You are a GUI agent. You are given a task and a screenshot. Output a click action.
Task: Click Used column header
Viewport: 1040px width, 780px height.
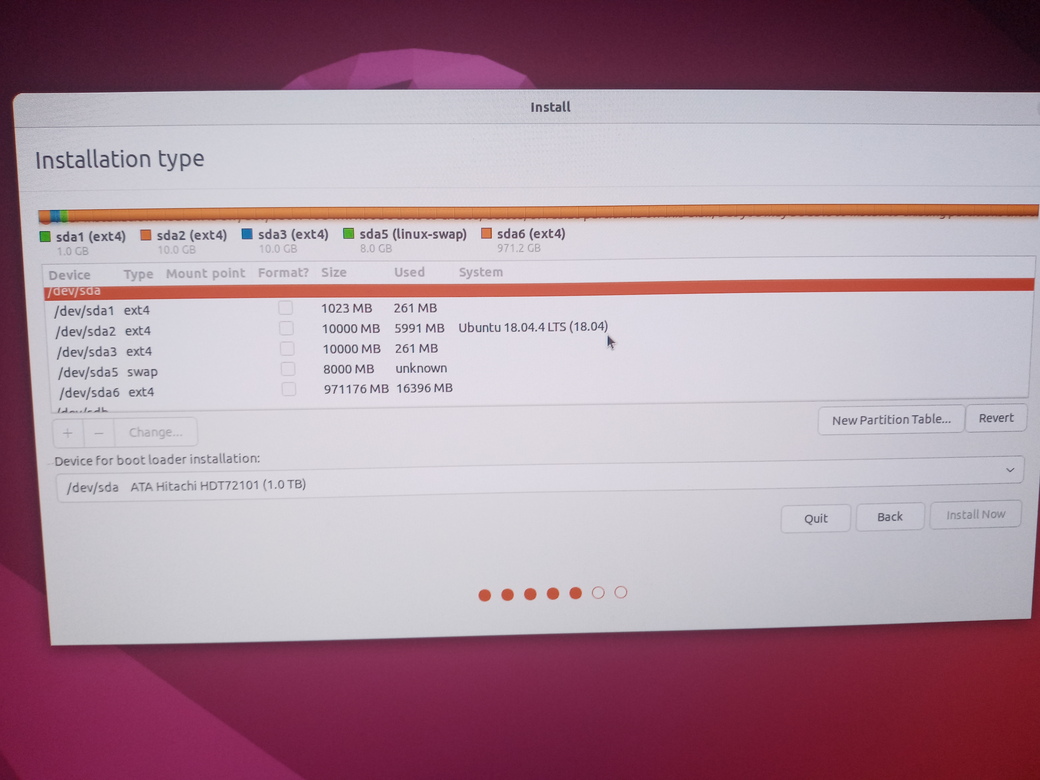[x=409, y=272]
